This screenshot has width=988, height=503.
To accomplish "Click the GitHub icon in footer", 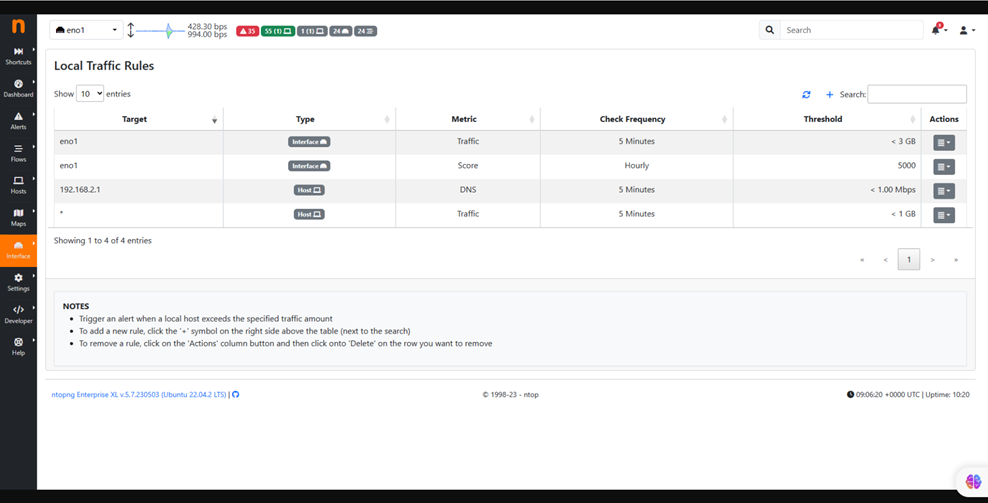I will click(x=236, y=395).
